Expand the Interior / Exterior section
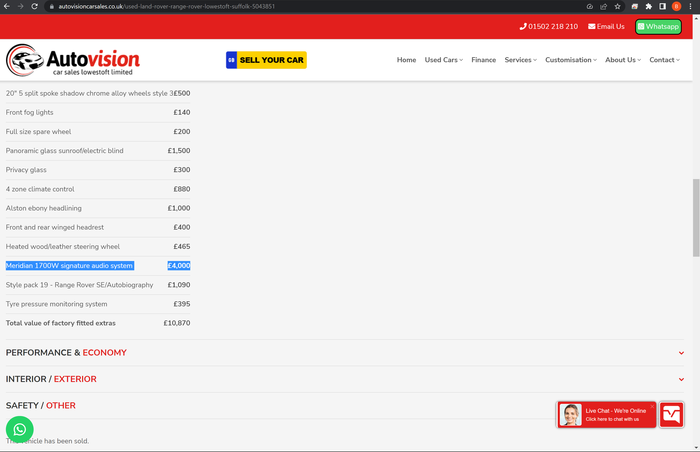This screenshot has height=452, width=700. click(x=345, y=379)
